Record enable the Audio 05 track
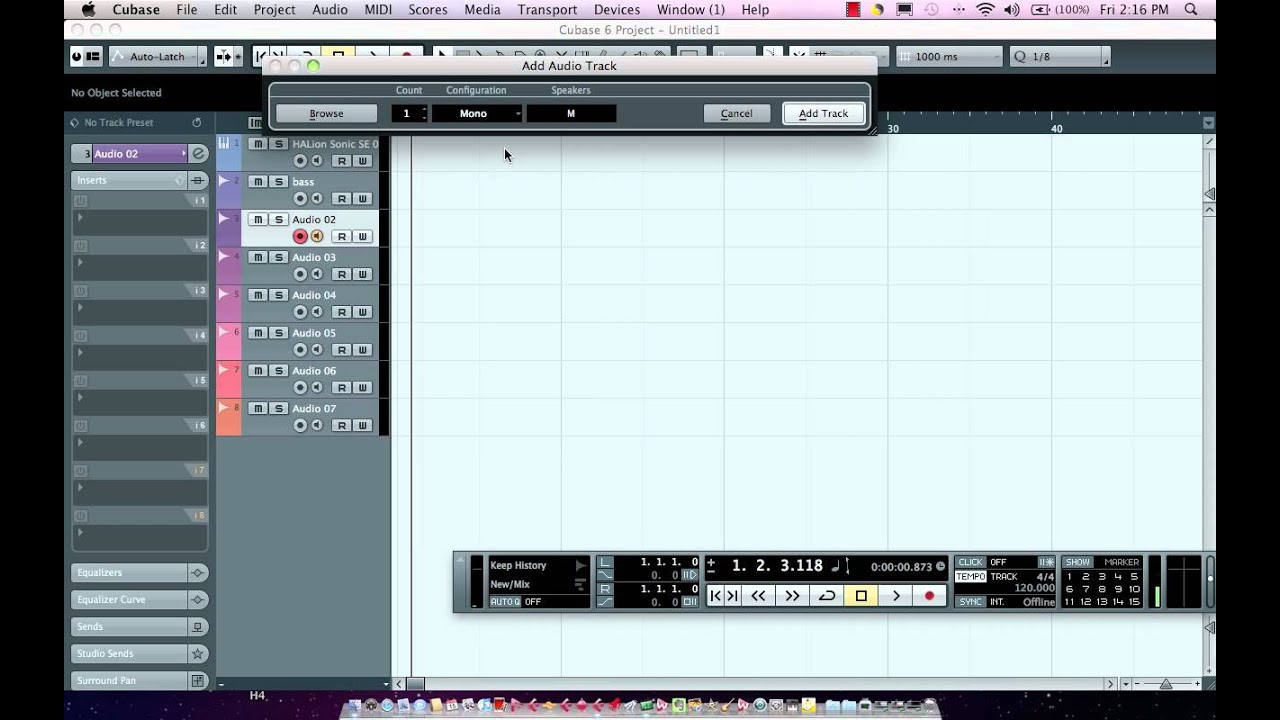This screenshot has width=1280, height=720. [300, 350]
